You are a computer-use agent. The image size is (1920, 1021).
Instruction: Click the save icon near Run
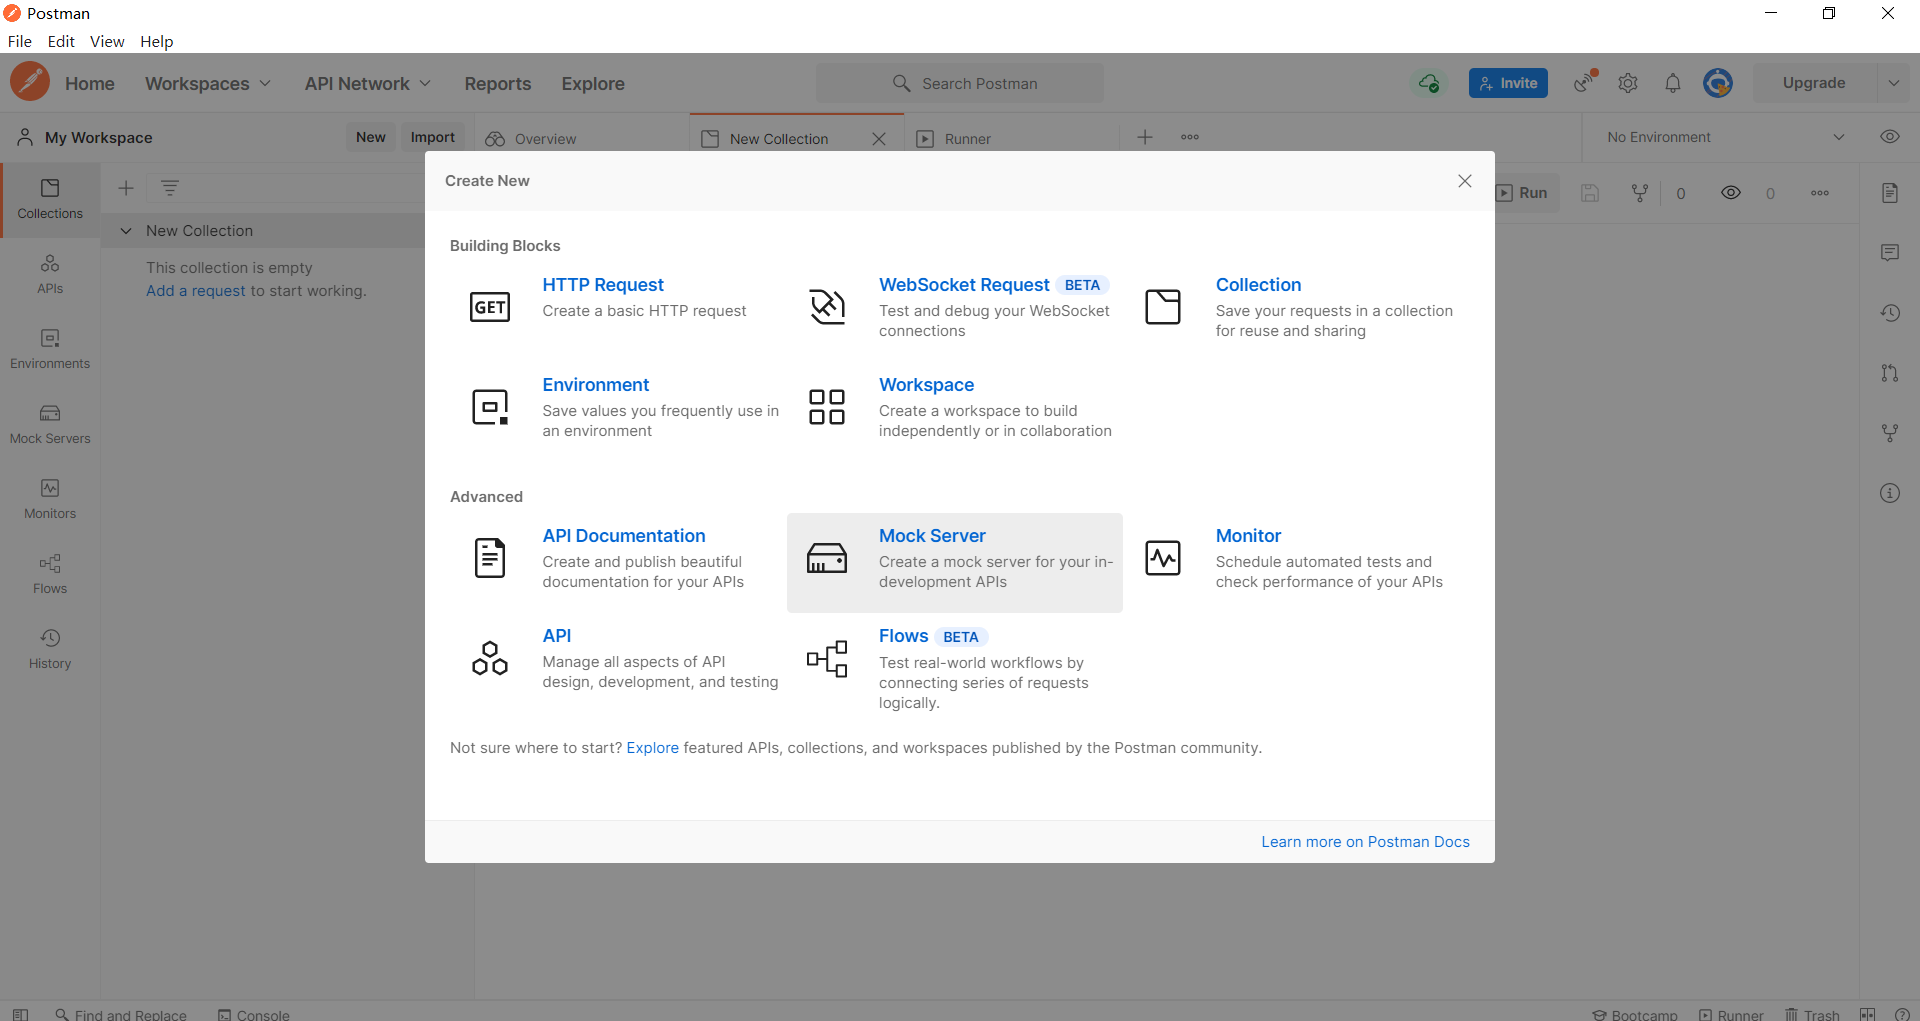pyautogui.click(x=1590, y=193)
